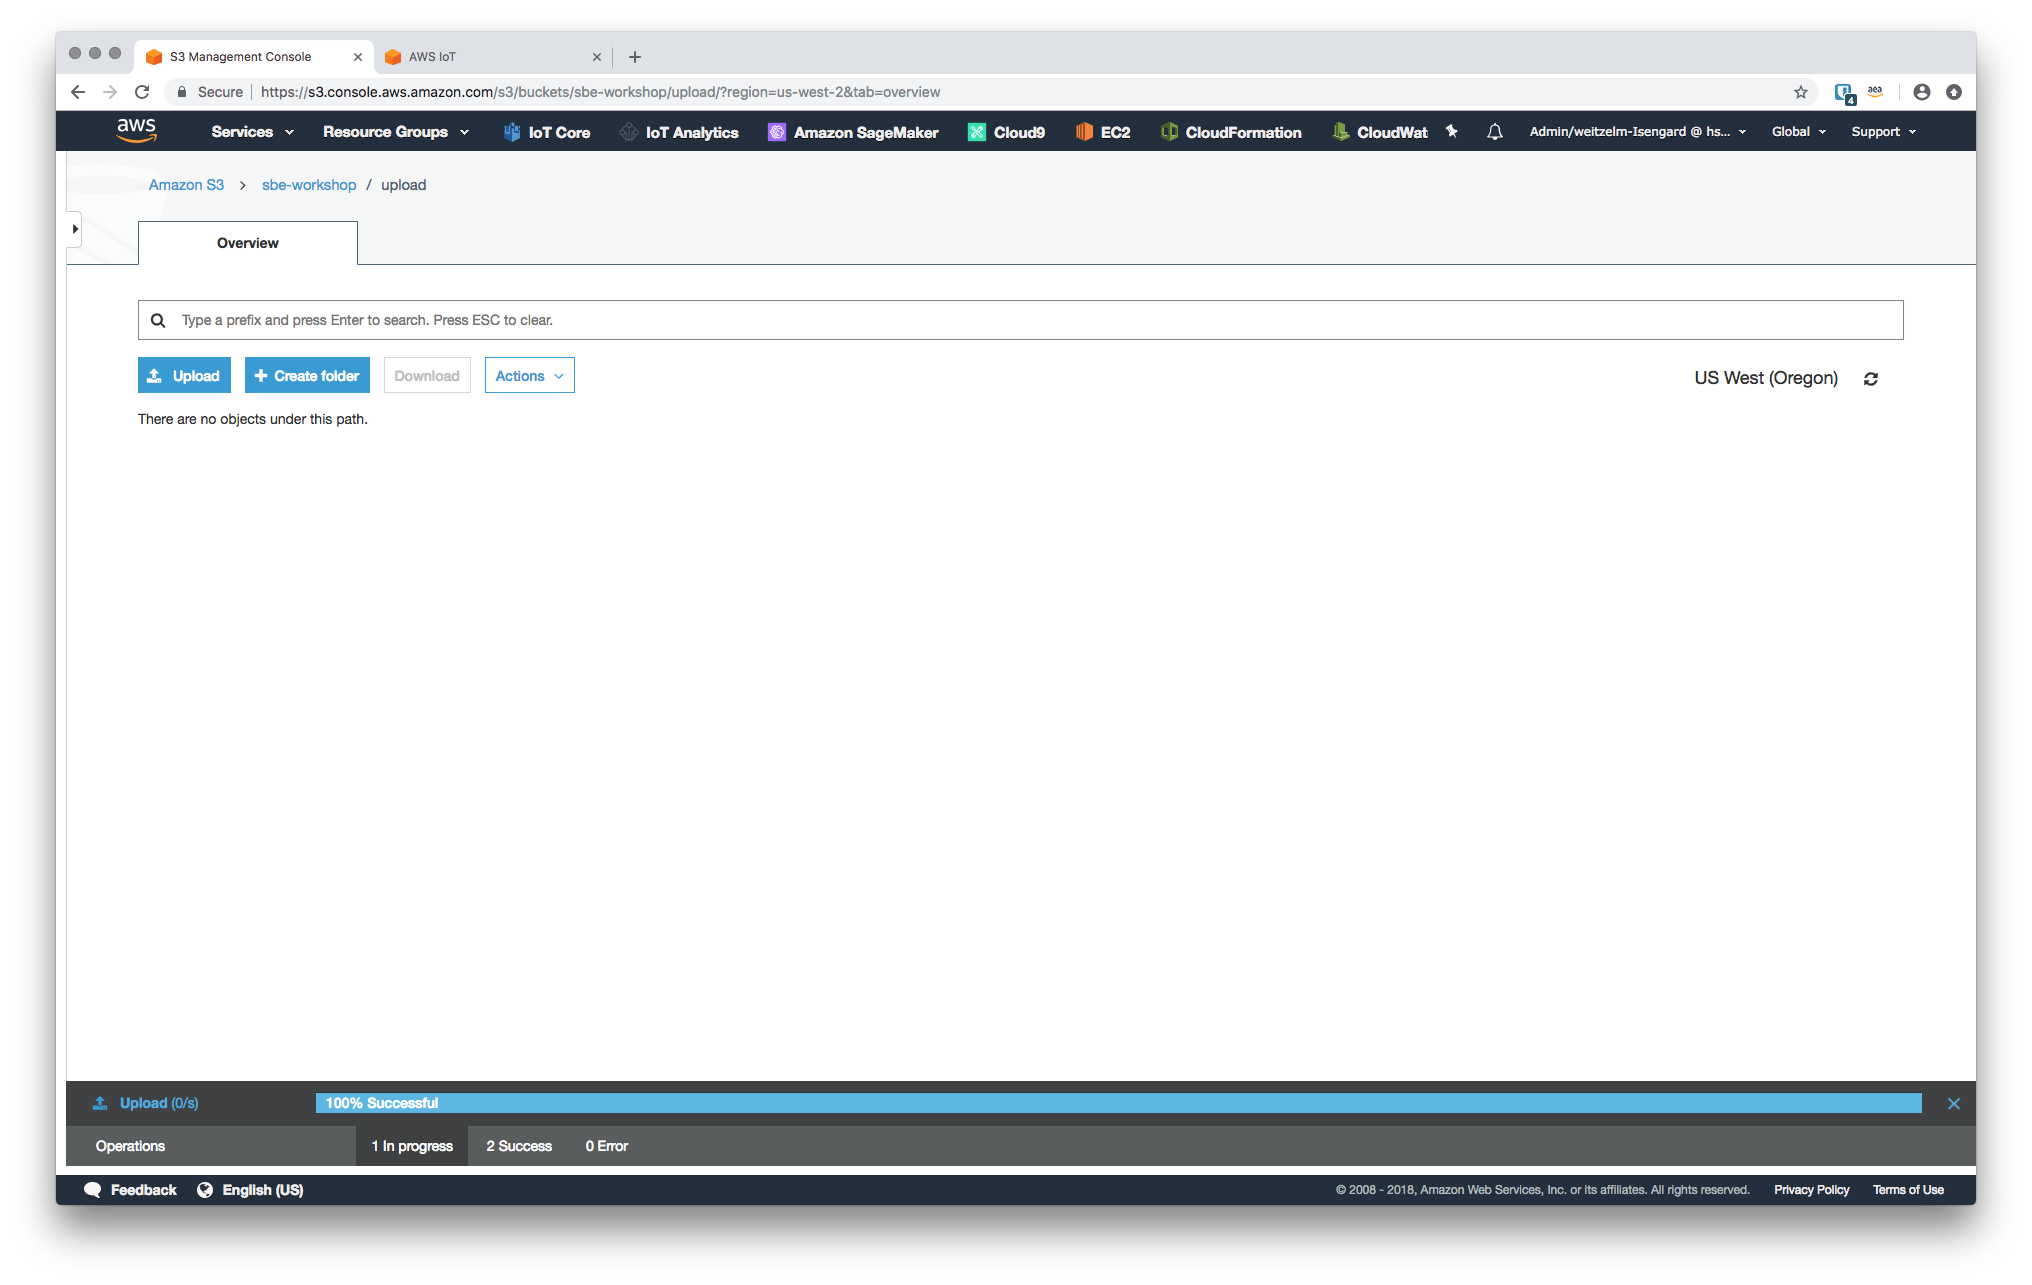Click the disabled Download button
The width and height of the screenshot is (2032, 1285).
427,376
